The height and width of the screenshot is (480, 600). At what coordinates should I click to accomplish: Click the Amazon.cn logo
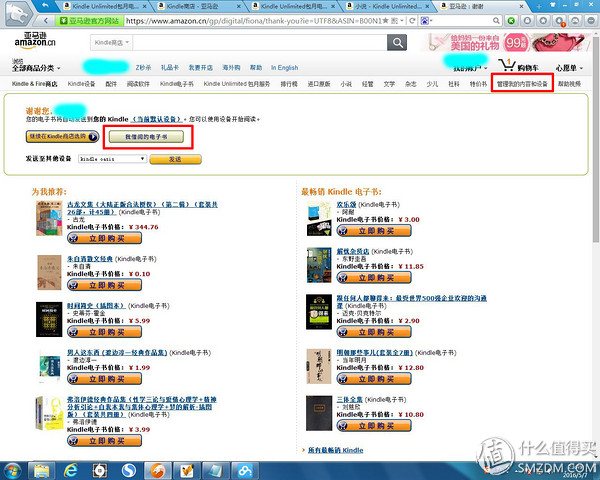[x=35, y=40]
